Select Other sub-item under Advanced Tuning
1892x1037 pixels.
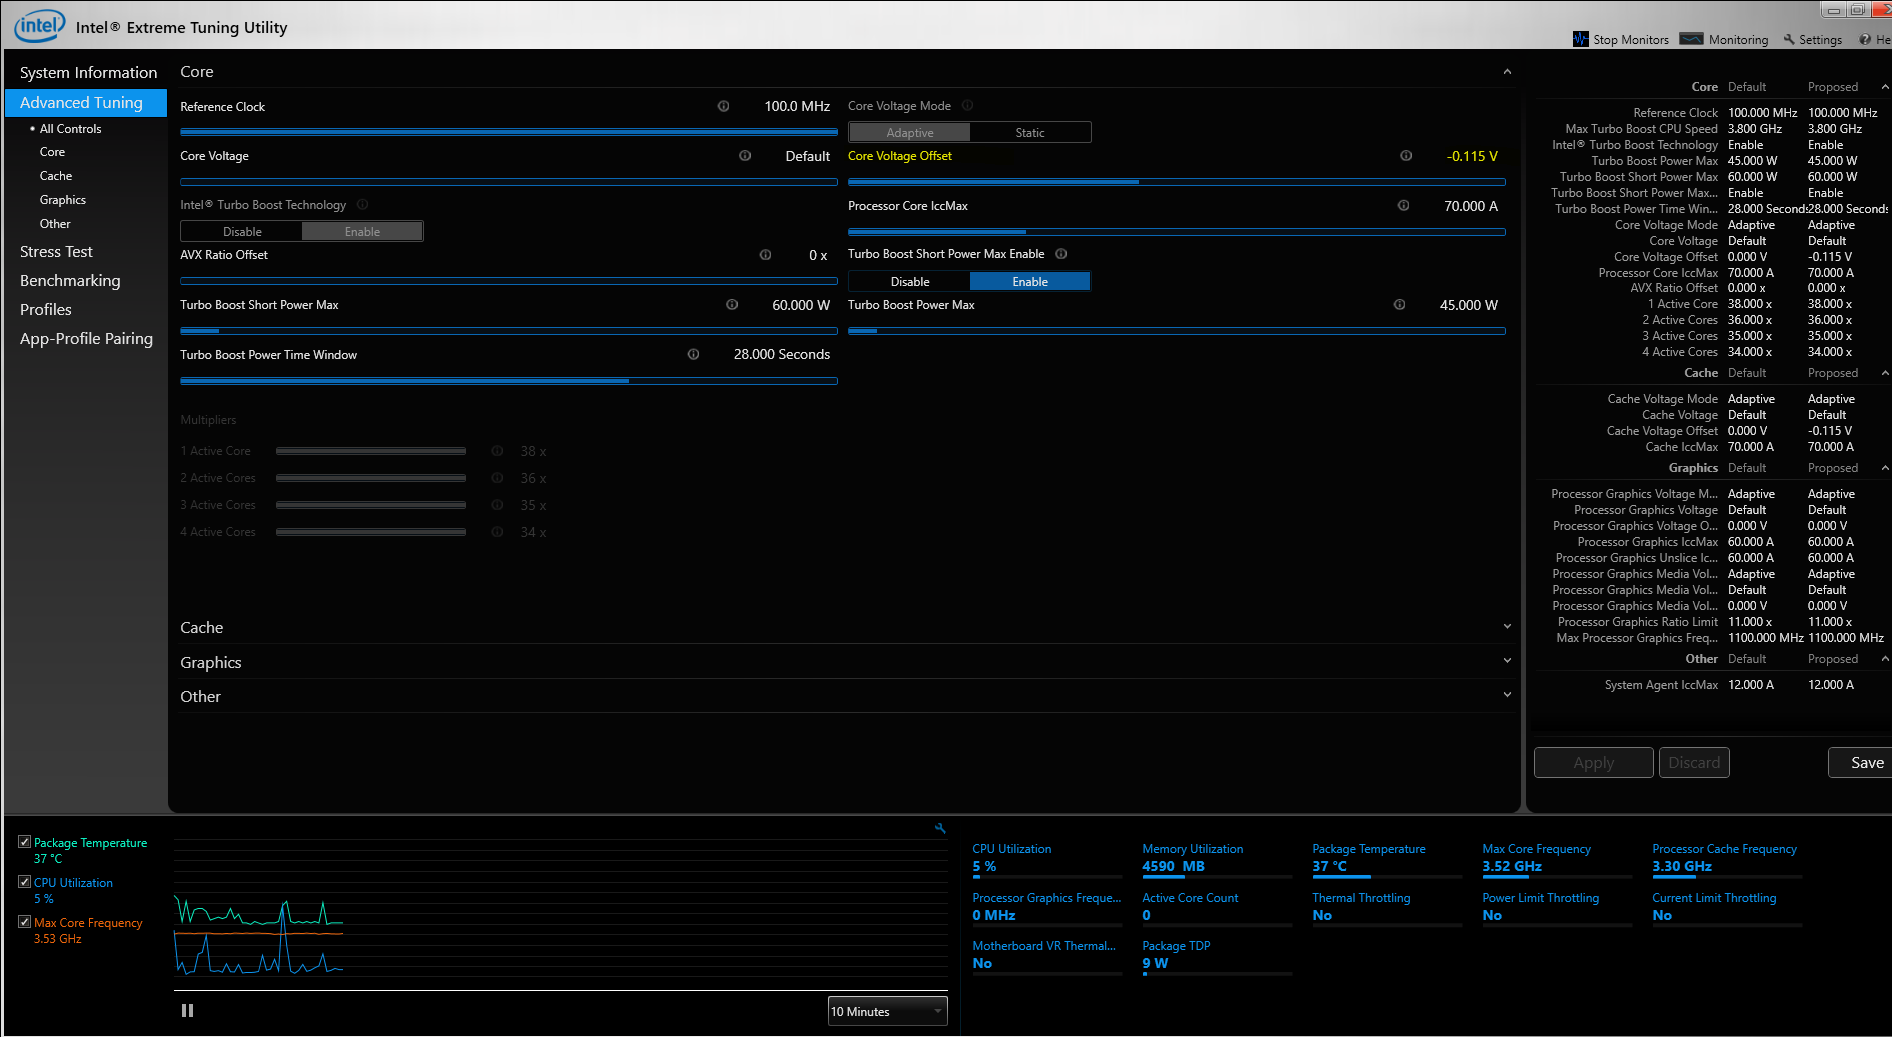coord(55,224)
